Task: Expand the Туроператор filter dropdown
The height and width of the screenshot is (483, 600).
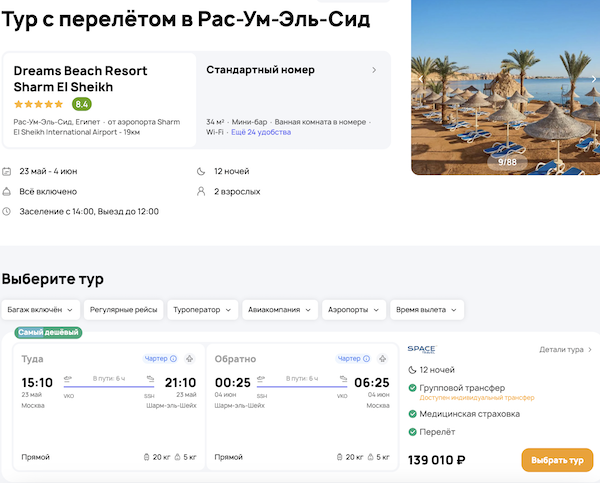Action: pos(203,310)
